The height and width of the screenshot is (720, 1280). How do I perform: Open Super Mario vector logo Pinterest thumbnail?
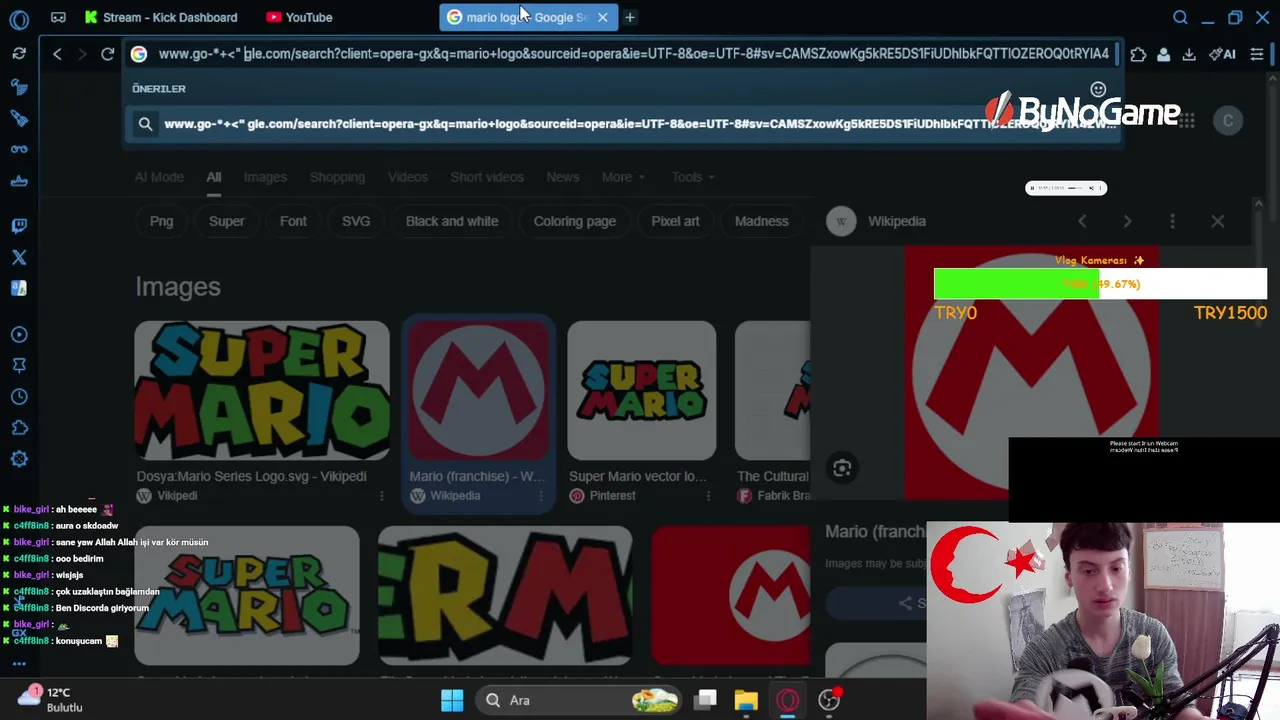pyautogui.click(x=642, y=391)
